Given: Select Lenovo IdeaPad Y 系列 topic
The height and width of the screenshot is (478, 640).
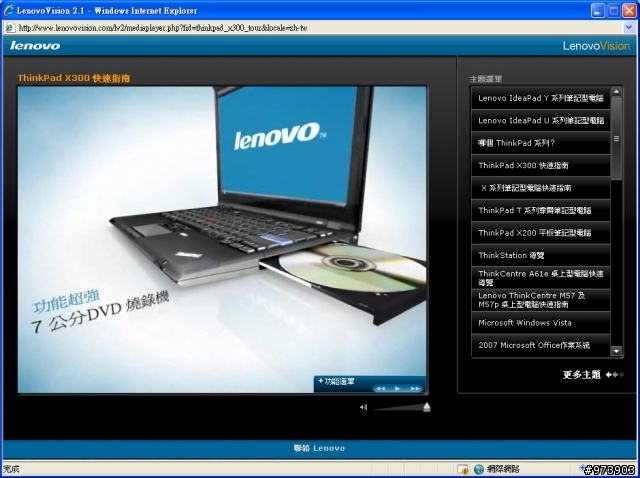Looking at the screenshot, I should click(x=540, y=98).
